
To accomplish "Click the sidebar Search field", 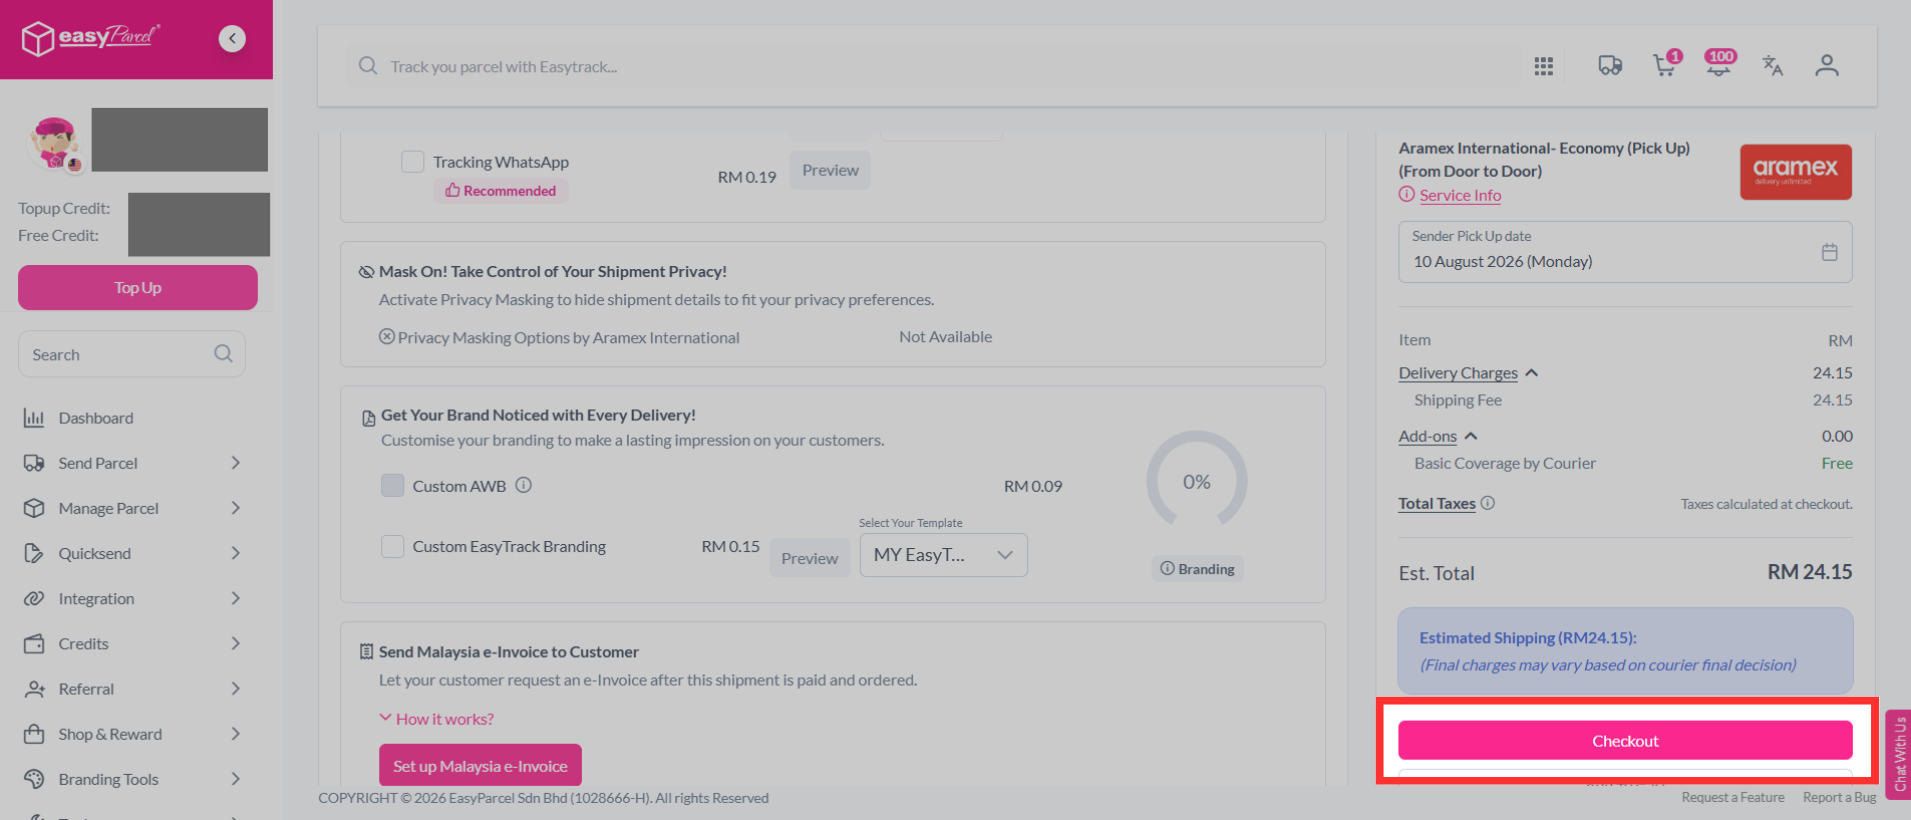I will (131, 354).
